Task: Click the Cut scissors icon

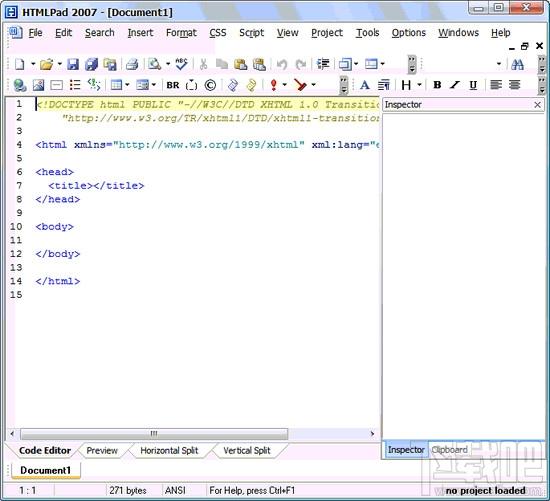Action: click(x=203, y=64)
